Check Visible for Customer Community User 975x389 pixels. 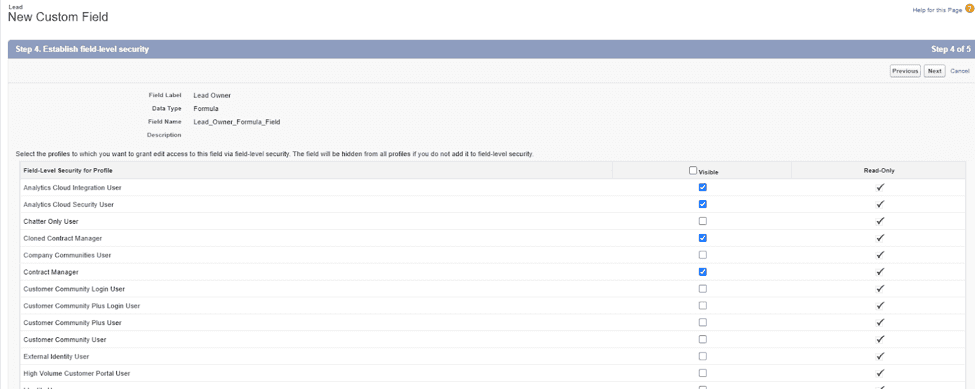[703, 339]
